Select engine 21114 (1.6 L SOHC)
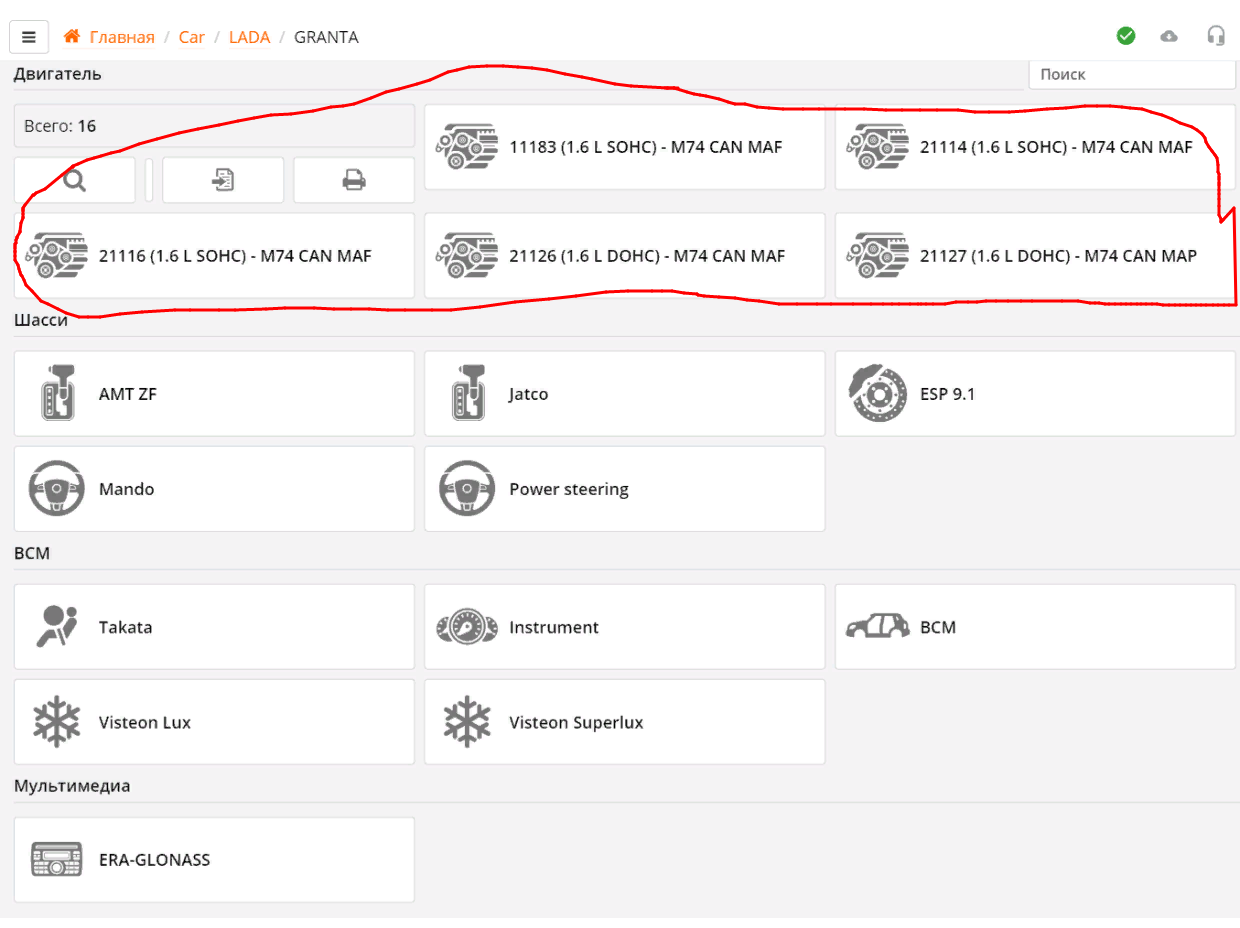The width and height of the screenshot is (1240, 928). click(1035, 147)
